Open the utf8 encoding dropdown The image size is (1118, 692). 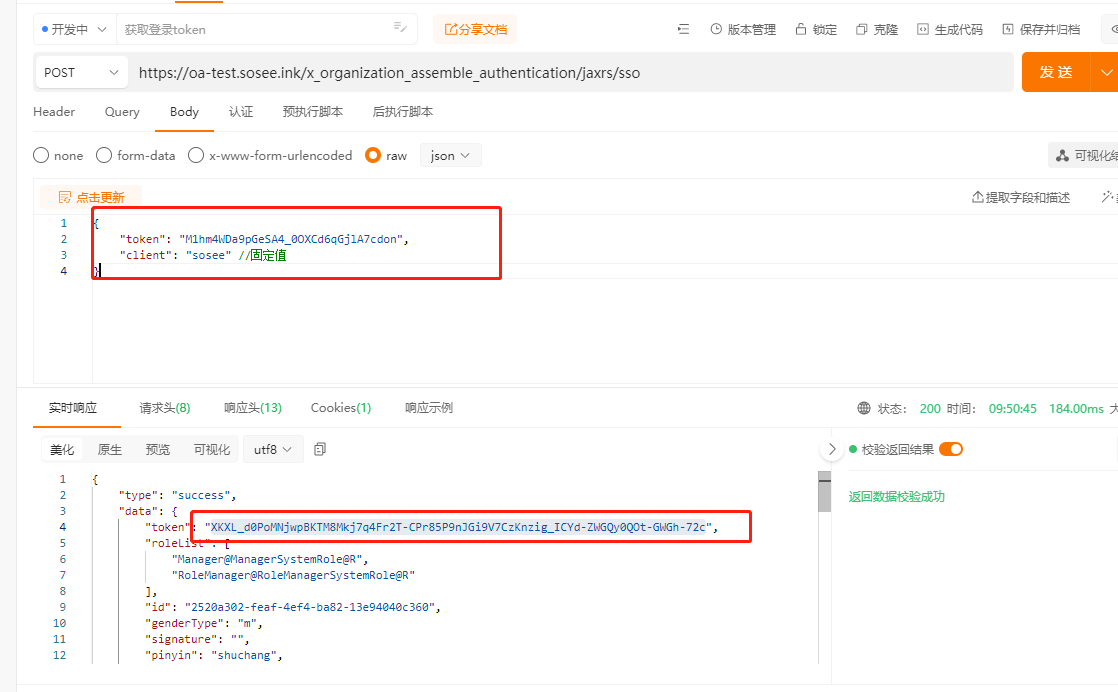coord(273,449)
